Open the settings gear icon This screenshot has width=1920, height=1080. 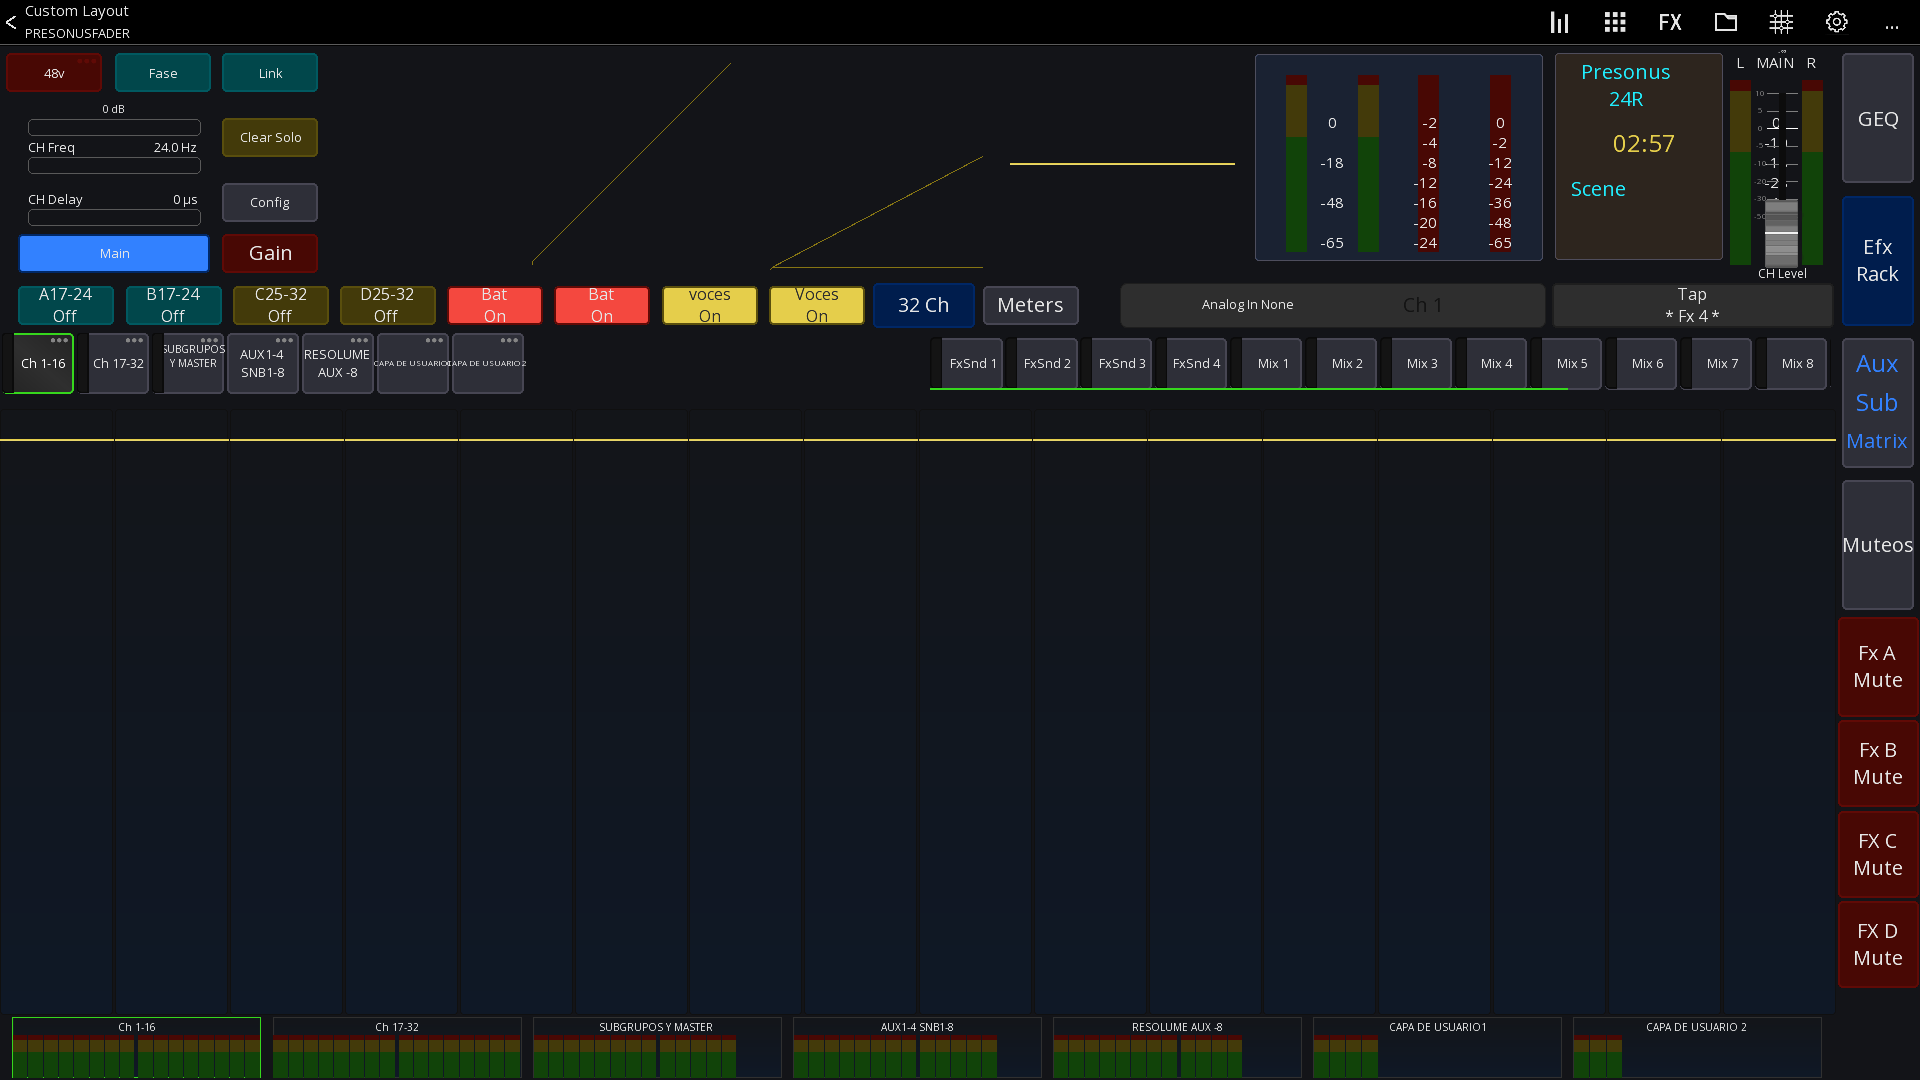(1837, 22)
